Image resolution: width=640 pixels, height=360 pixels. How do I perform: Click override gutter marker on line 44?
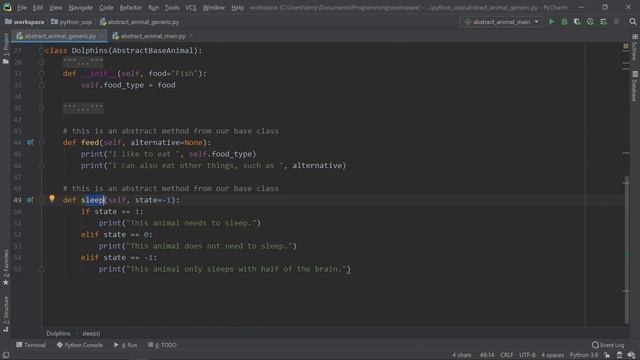pos(30,142)
